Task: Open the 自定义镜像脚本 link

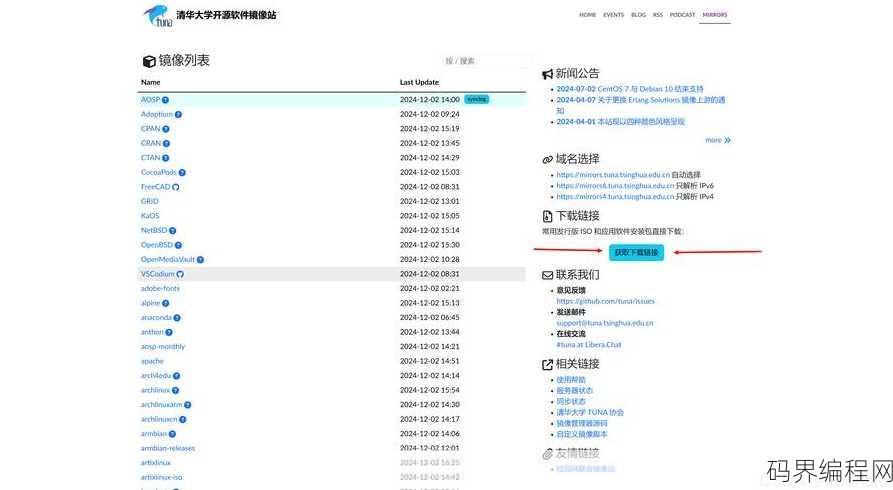Action: point(582,434)
